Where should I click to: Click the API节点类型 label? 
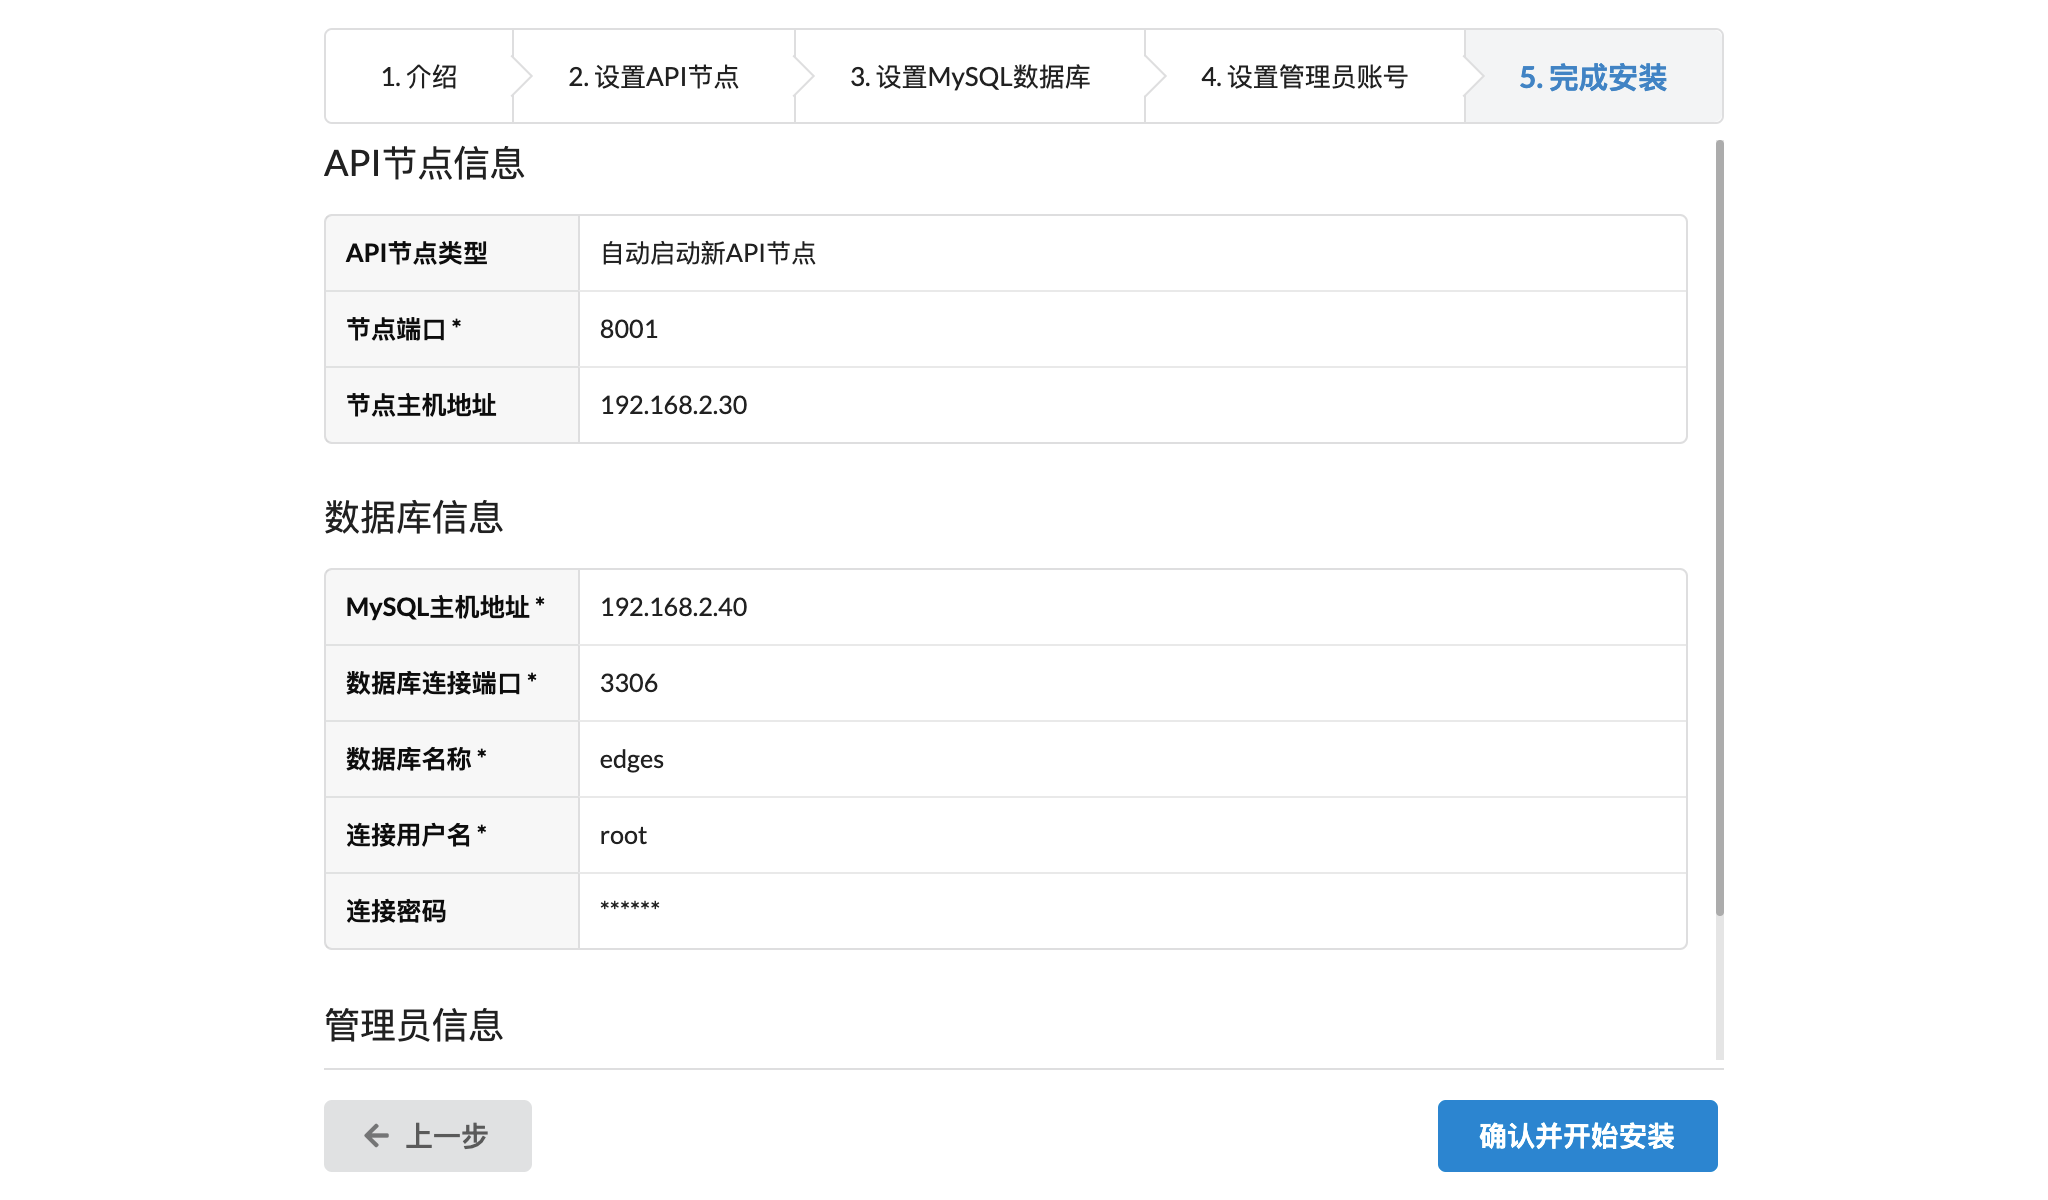click(x=416, y=253)
